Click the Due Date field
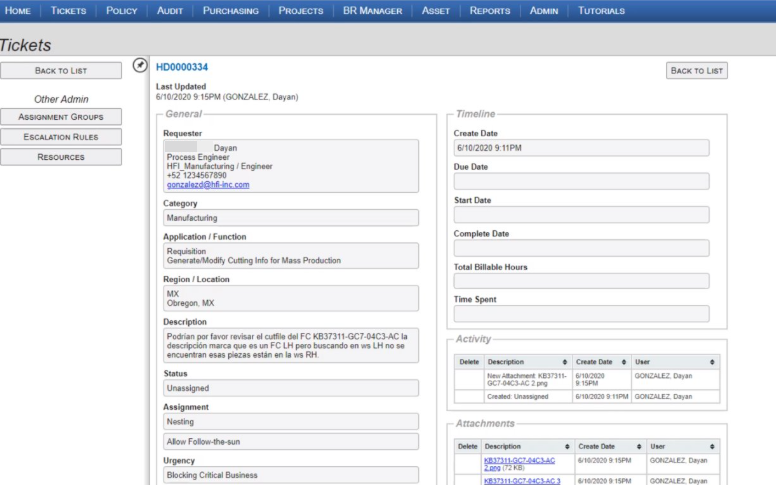This screenshot has width=776, height=485. click(x=581, y=181)
